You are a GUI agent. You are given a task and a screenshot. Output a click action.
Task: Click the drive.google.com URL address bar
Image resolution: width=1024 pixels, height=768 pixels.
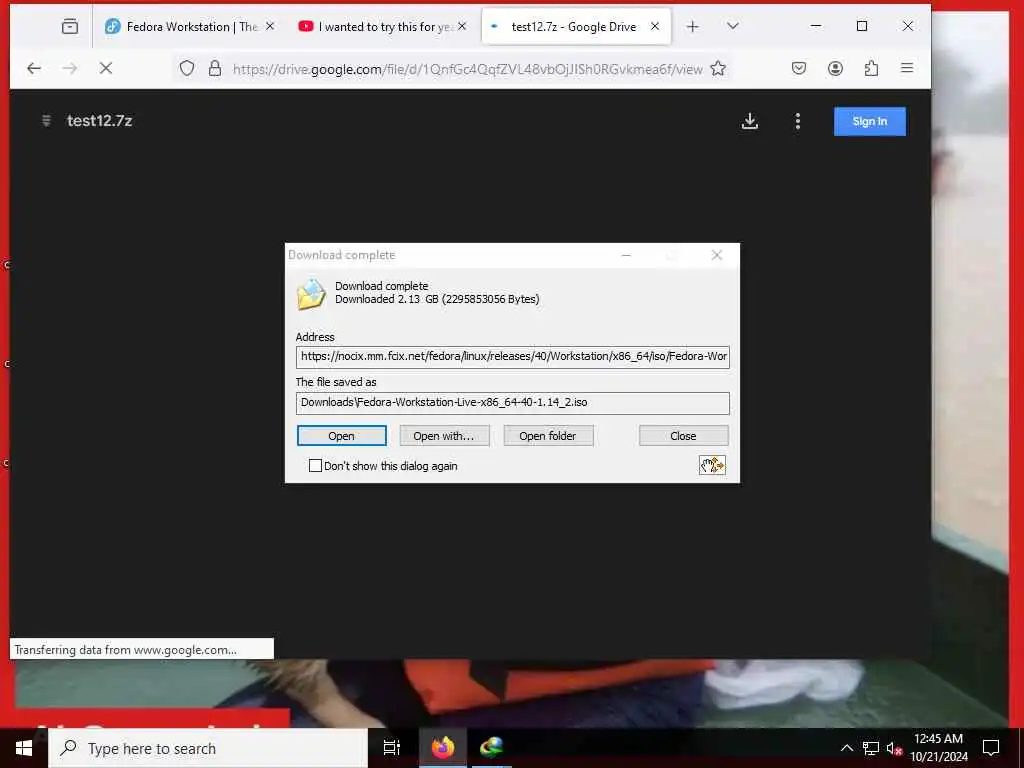[467, 69]
